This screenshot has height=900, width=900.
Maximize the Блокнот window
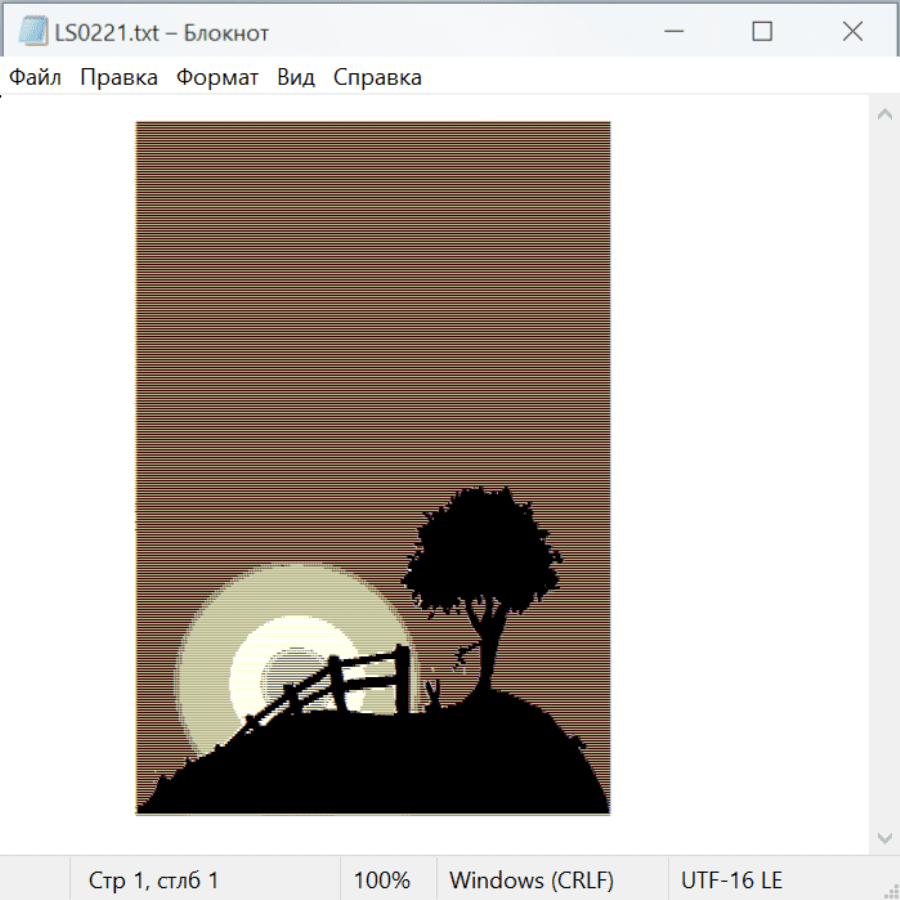tap(762, 32)
